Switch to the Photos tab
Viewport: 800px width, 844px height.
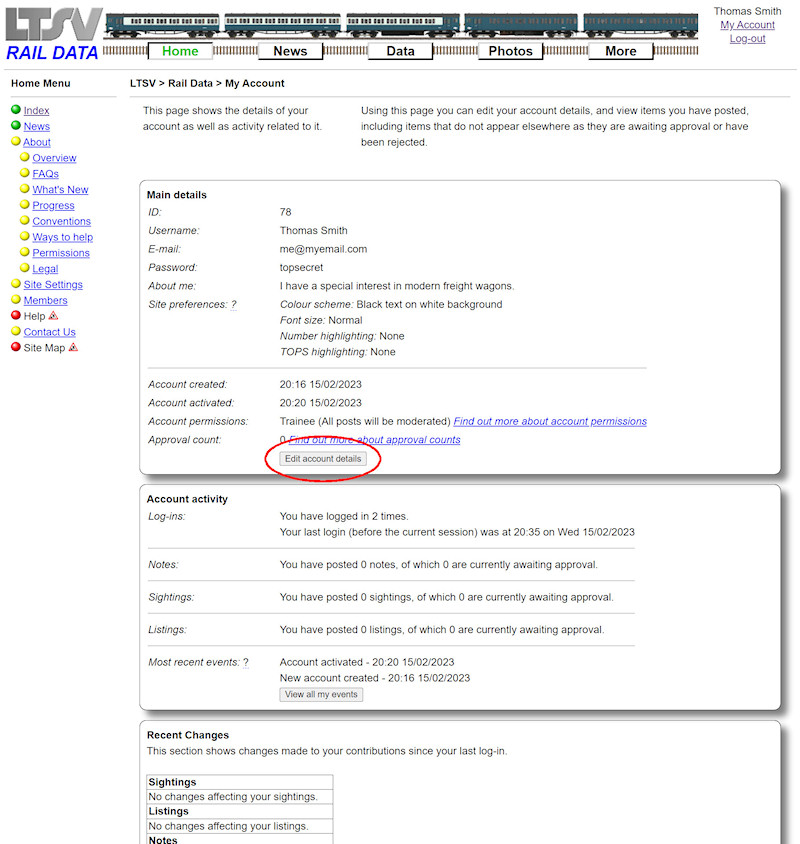point(510,50)
